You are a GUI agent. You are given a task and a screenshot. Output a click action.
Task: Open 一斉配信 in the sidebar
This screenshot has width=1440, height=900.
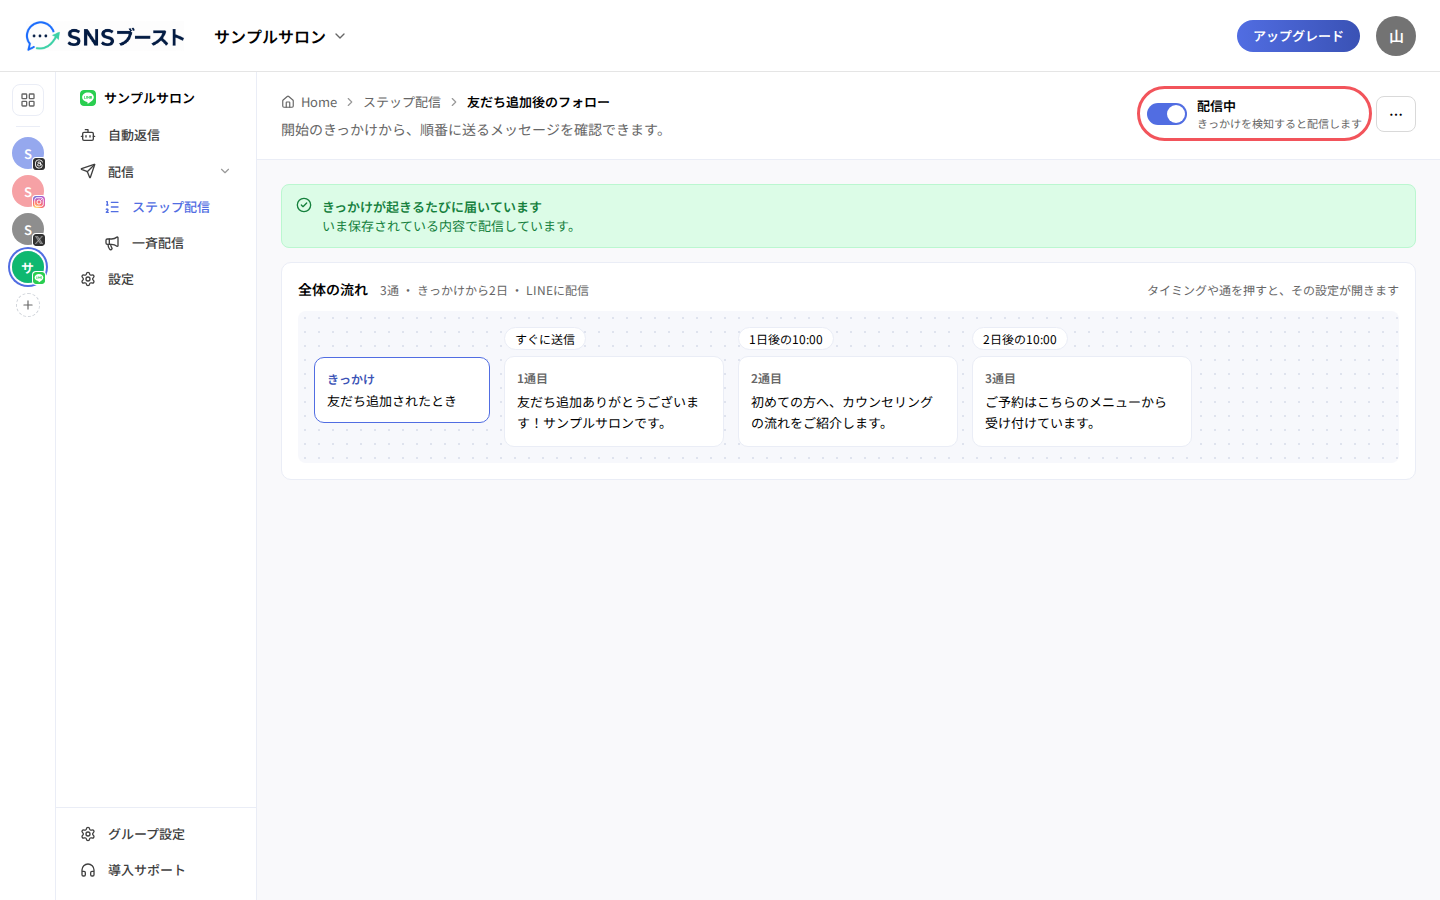[x=156, y=243]
